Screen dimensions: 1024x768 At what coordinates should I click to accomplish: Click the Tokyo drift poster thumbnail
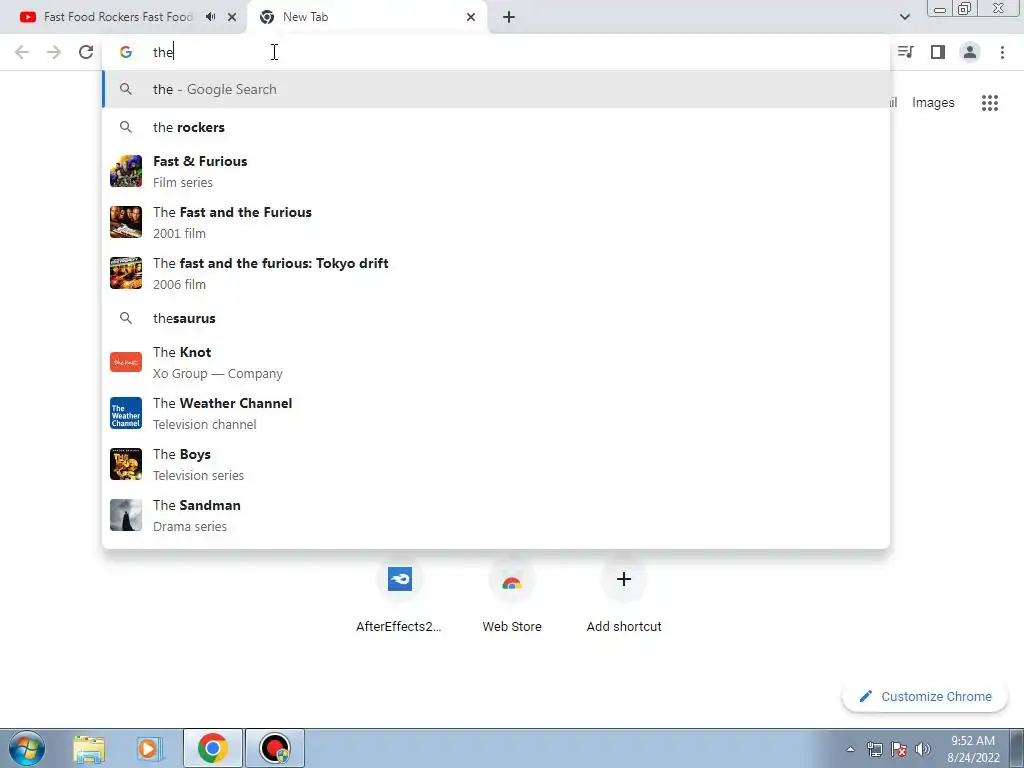point(126,273)
